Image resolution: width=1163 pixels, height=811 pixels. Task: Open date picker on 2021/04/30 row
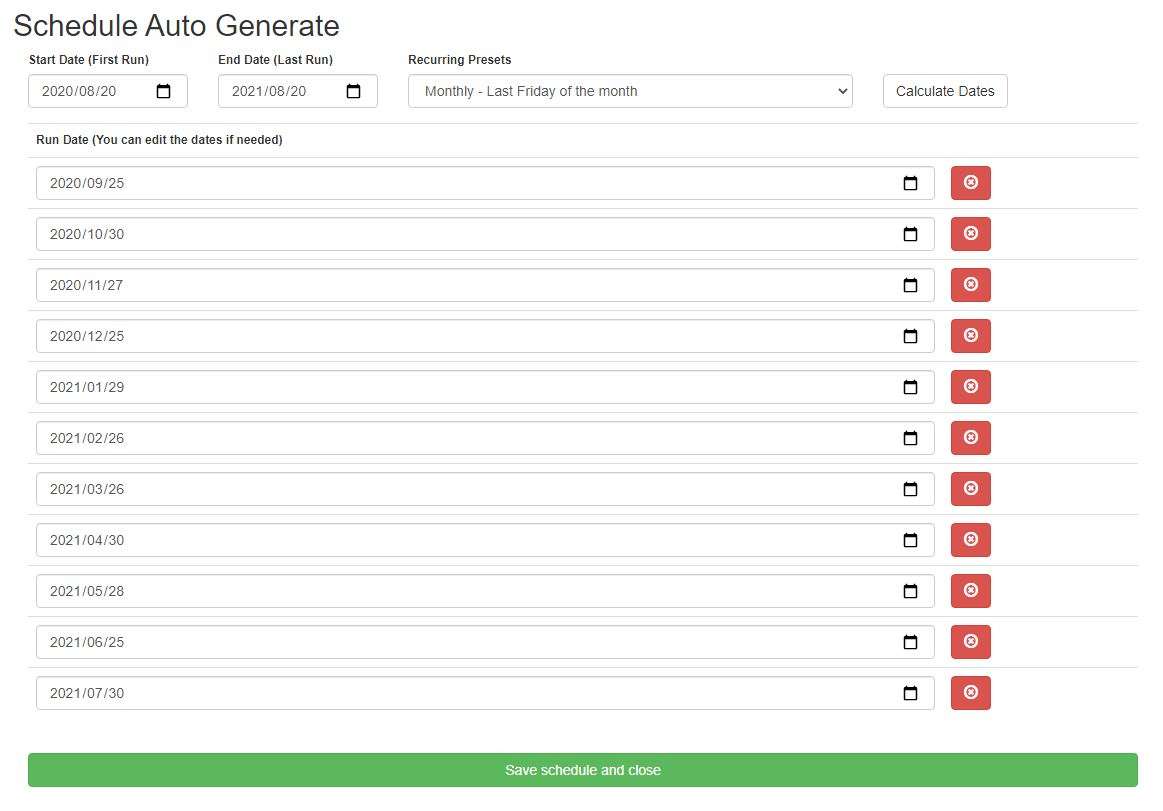tap(910, 540)
